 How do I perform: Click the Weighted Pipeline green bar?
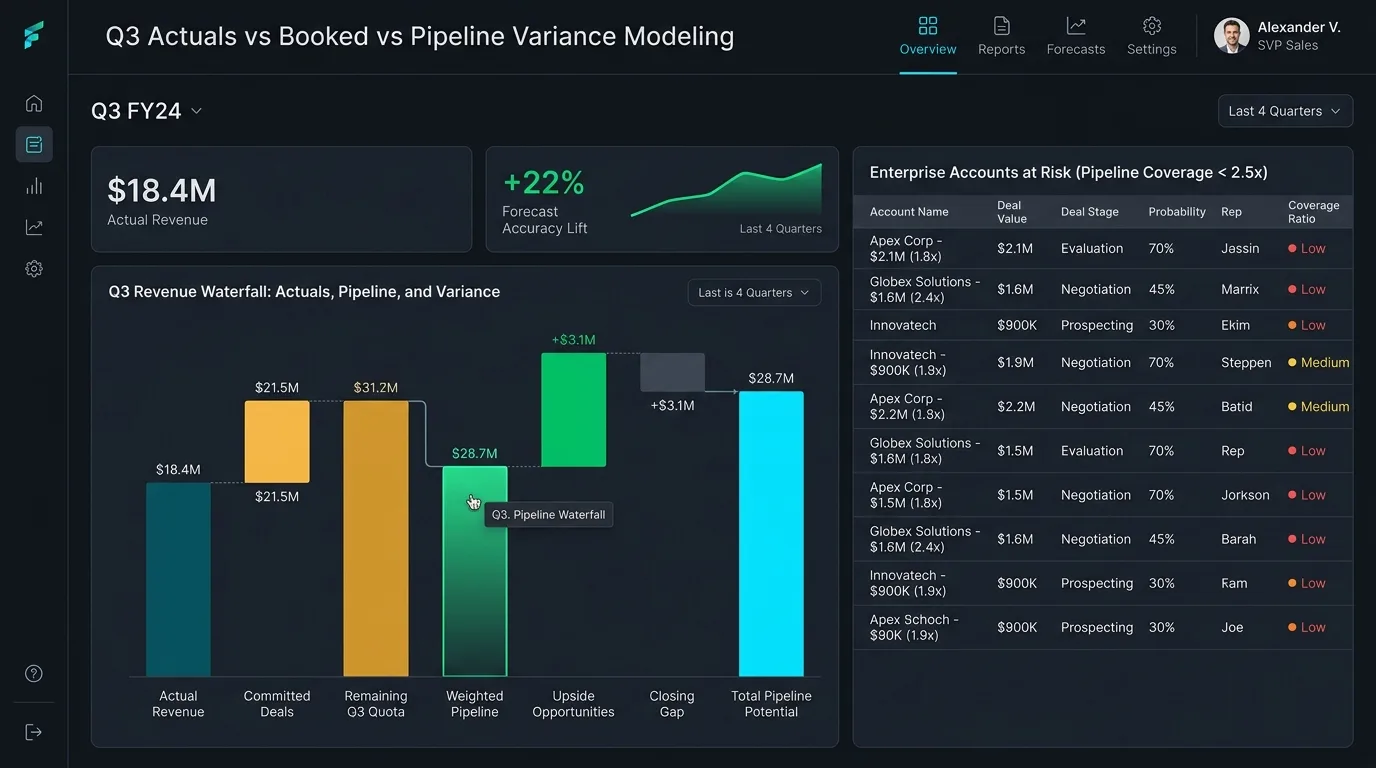475,572
